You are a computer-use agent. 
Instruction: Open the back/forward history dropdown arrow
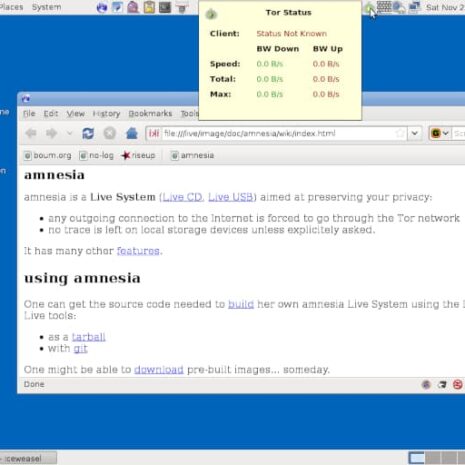click(69, 134)
